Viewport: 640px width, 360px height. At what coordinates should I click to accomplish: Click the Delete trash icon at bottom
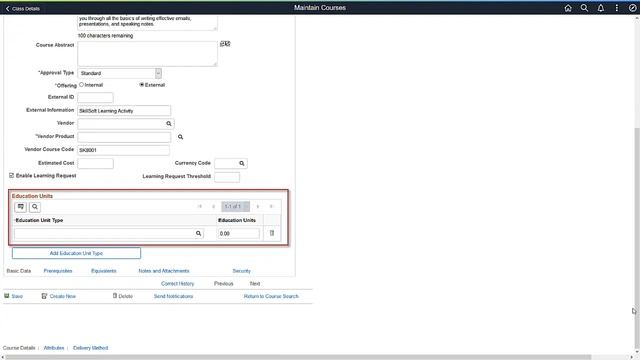pos(115,296)
